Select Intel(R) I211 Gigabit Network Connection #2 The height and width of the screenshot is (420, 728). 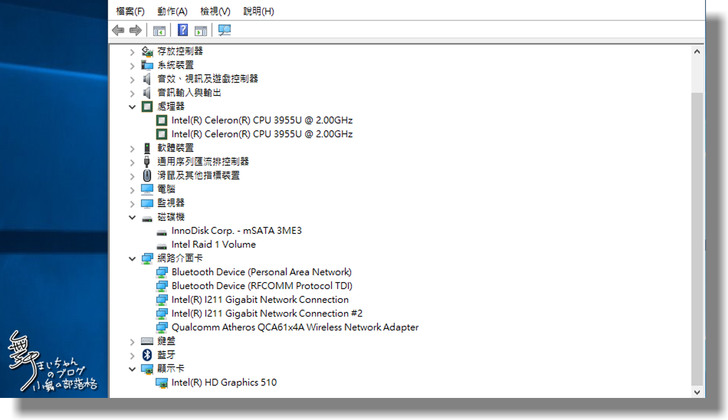click(x=267, y=314)
